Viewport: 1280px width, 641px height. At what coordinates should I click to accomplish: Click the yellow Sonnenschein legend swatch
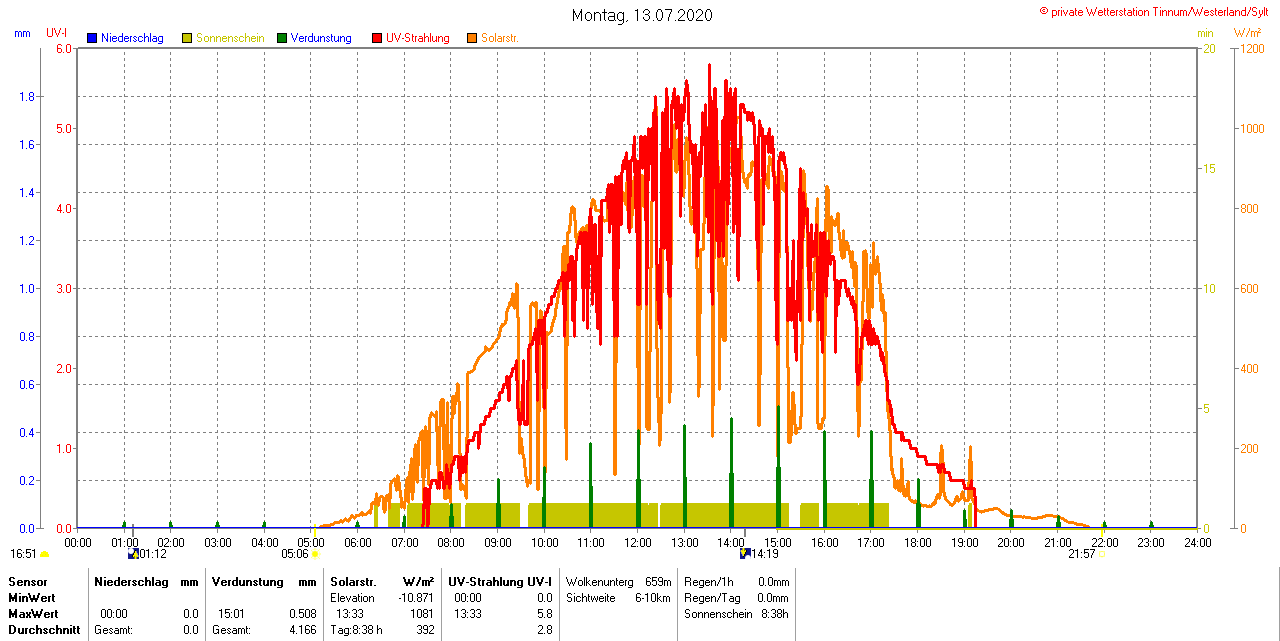(187, 38)
